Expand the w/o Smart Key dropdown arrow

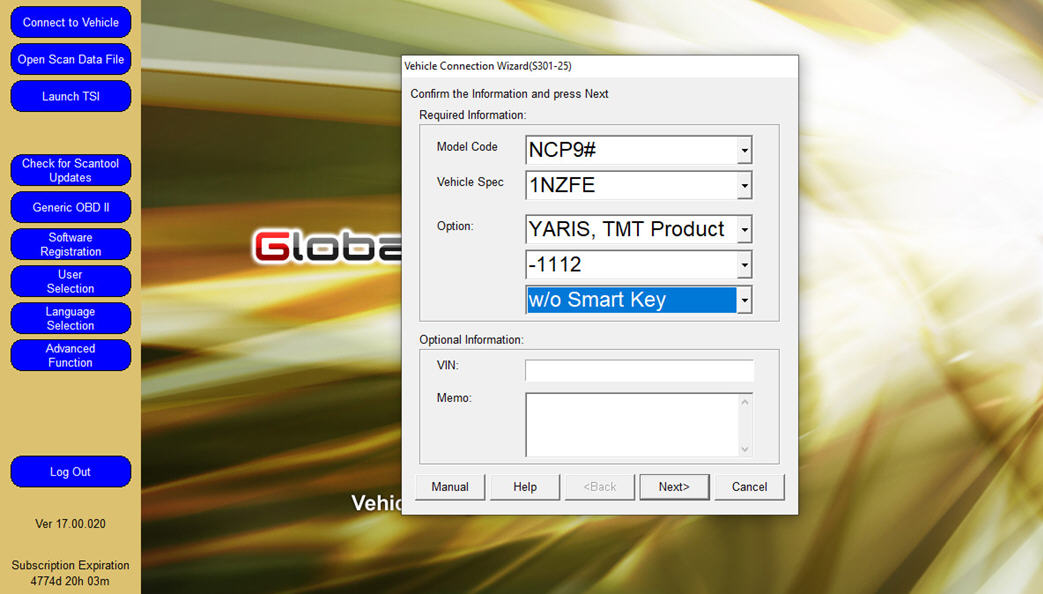(744, 300)
